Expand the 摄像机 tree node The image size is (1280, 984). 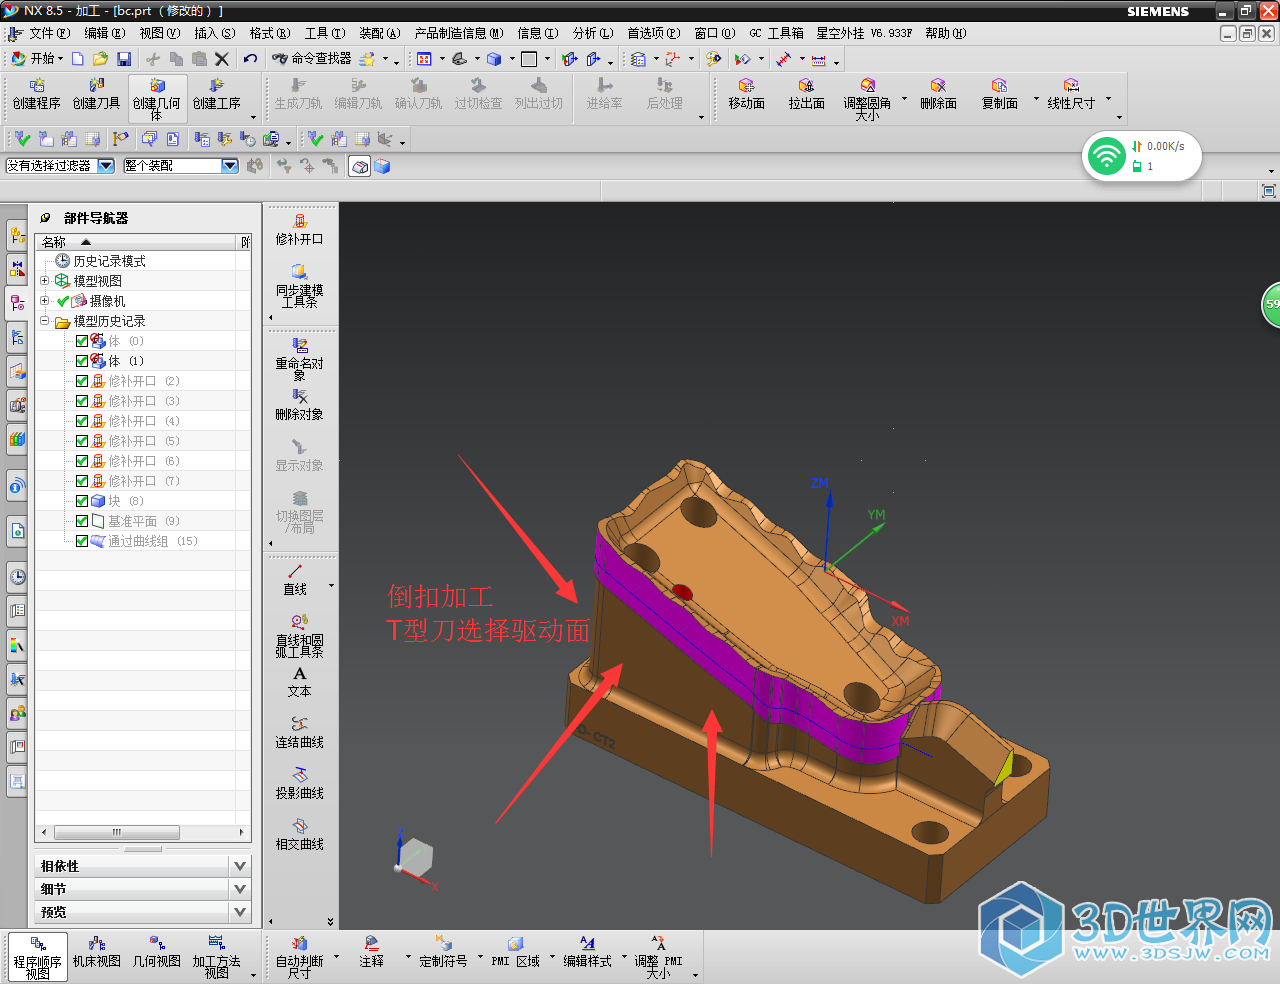44,301
